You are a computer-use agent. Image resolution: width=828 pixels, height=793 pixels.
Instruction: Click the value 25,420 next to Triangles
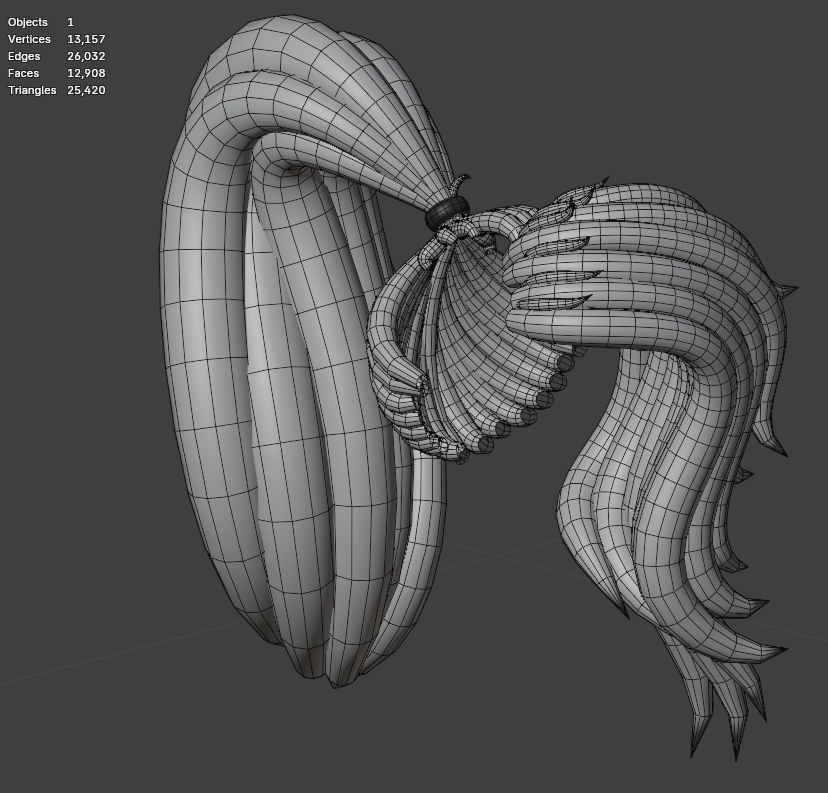(x=85, y=90)
